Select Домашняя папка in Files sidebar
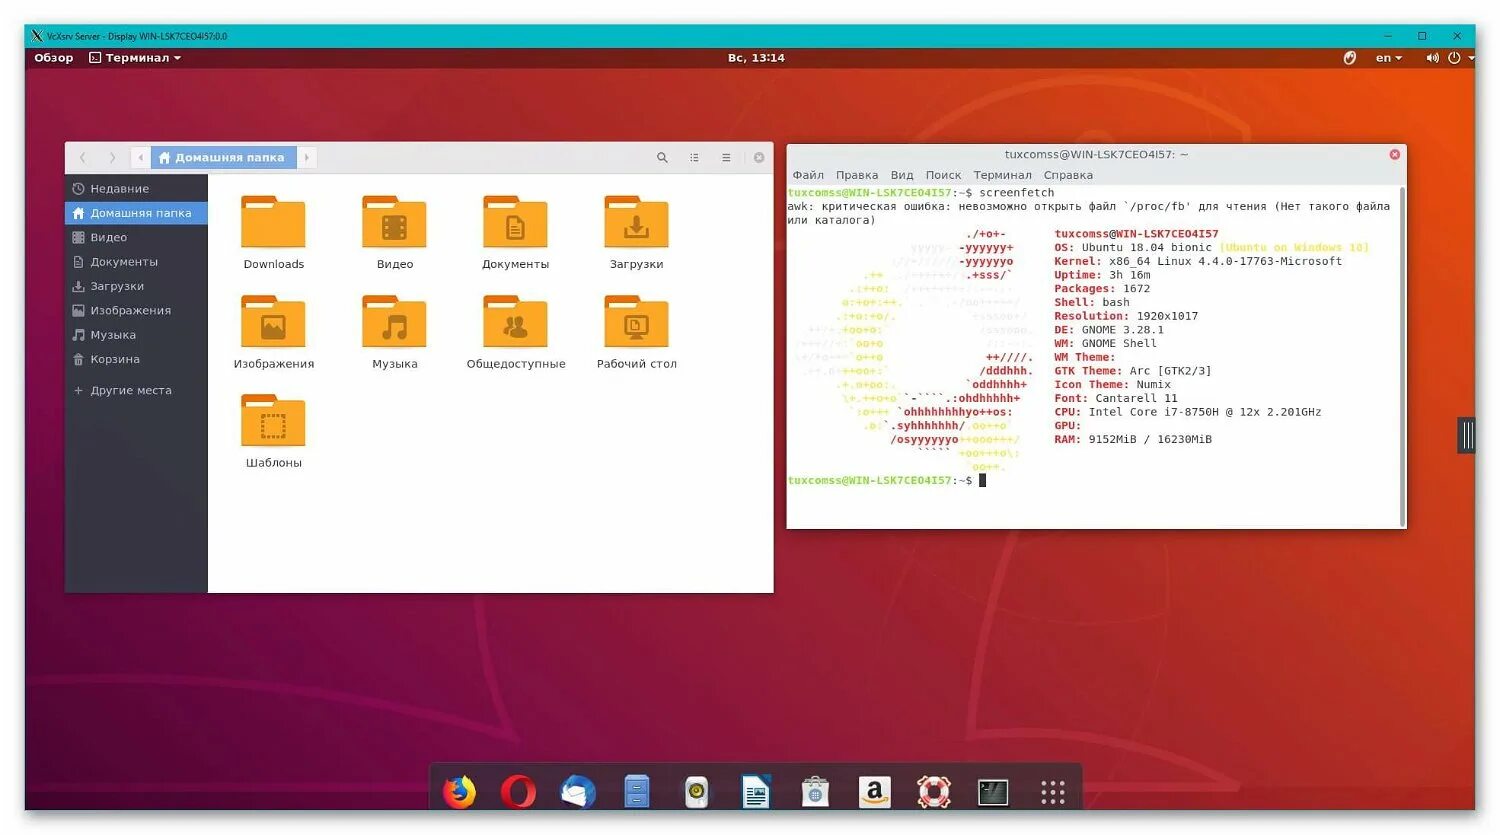 136,213
